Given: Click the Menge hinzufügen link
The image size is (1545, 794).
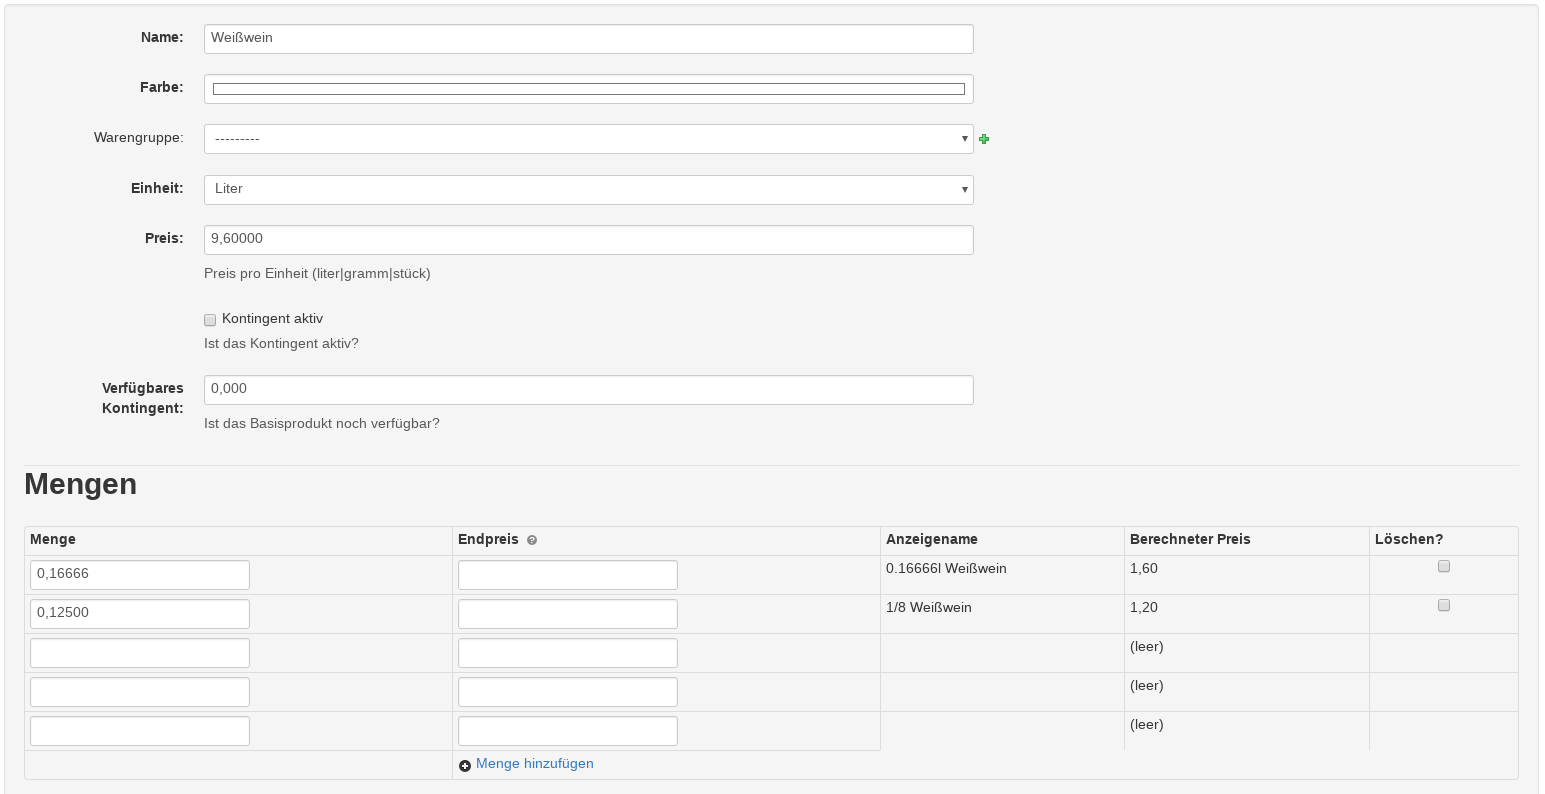Looking at the screenshot, I should pos(534,764).
